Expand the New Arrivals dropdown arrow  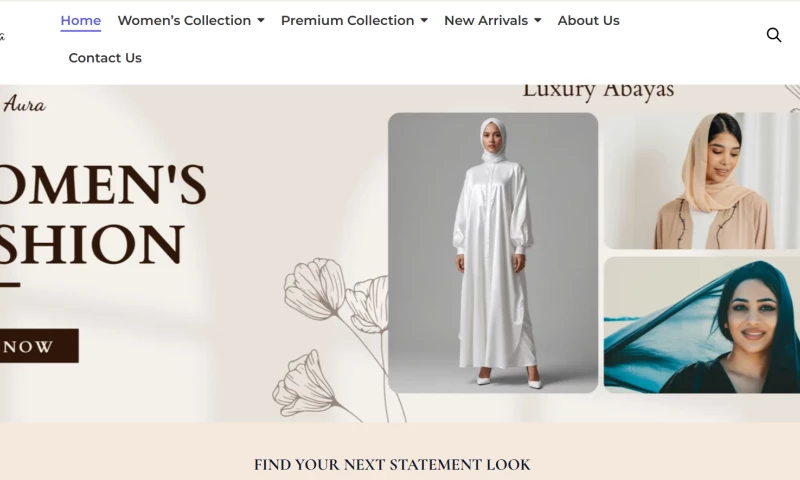[538, 20]
